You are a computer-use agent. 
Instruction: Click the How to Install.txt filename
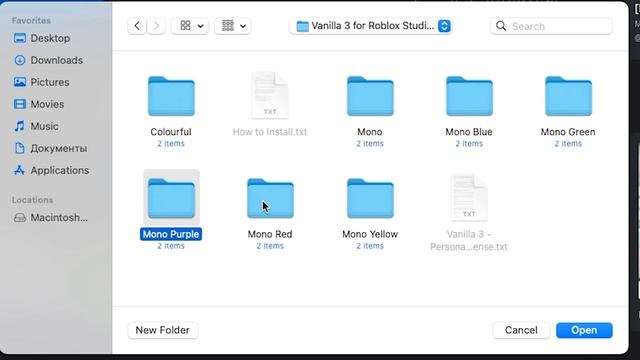pyautogui.click(x=270, y=132)
